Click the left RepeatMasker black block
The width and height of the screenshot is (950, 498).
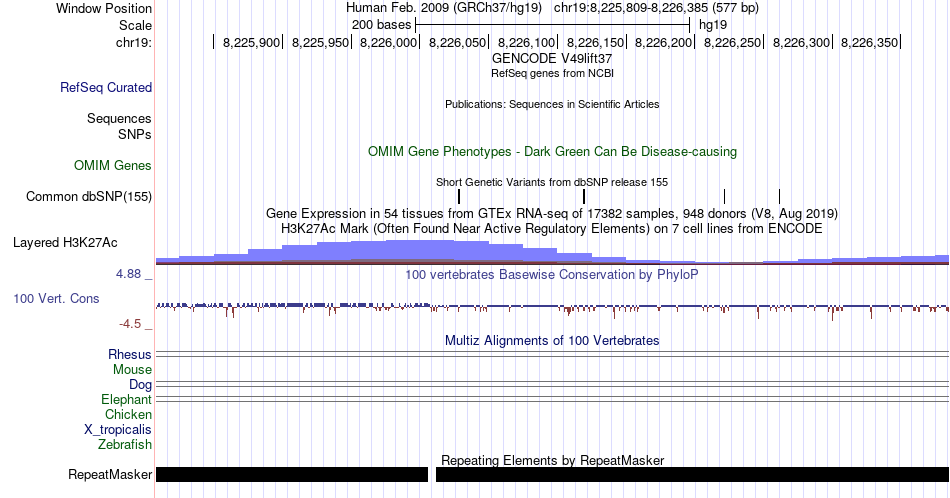[292, 474]
